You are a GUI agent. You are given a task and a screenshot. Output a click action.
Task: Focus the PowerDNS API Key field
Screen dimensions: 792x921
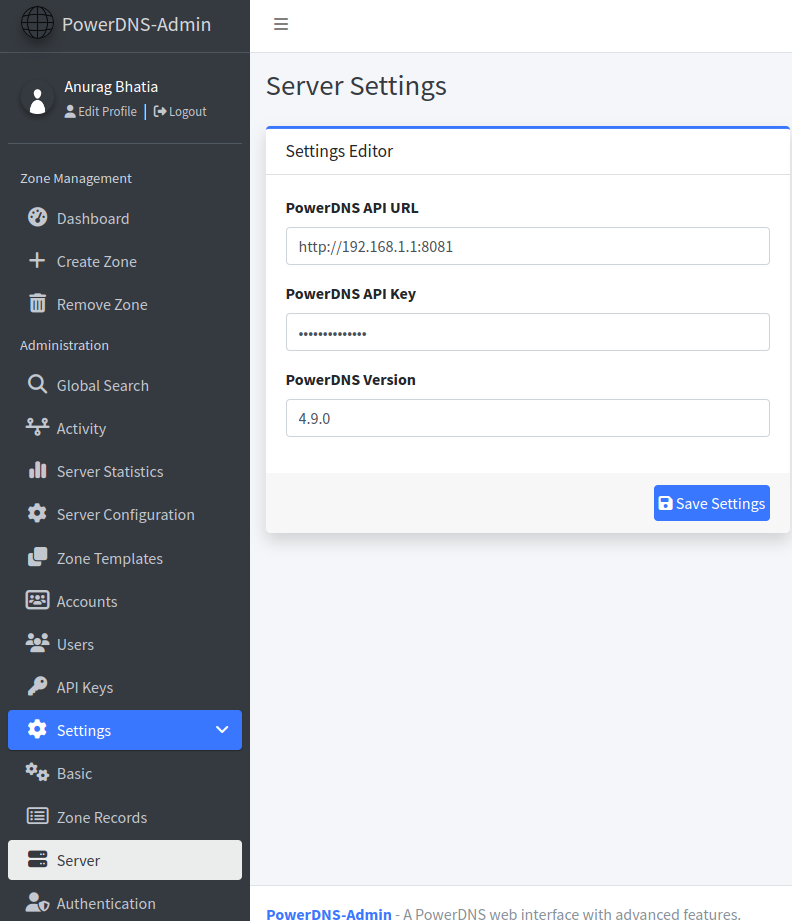click(528, 332)
